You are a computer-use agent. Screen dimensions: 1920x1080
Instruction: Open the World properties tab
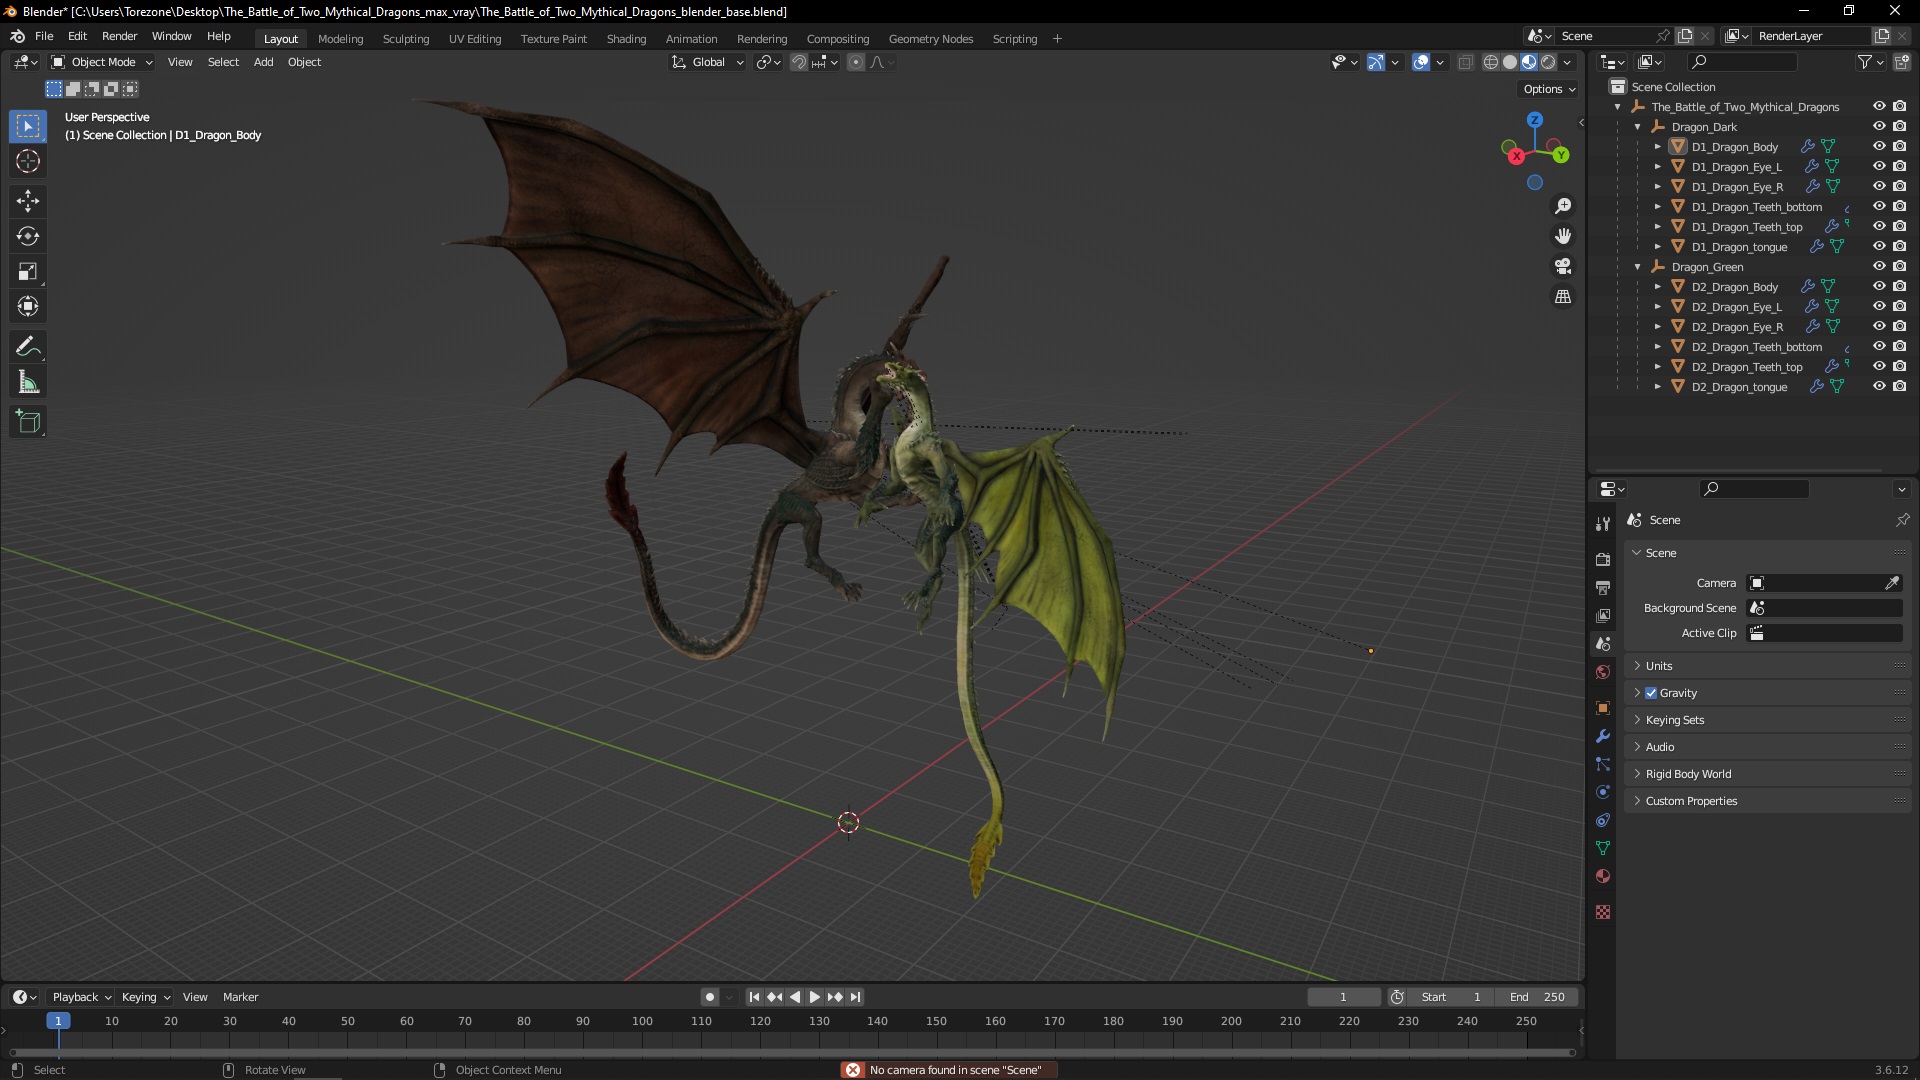pyautogui.click(x=1603, y=672)
